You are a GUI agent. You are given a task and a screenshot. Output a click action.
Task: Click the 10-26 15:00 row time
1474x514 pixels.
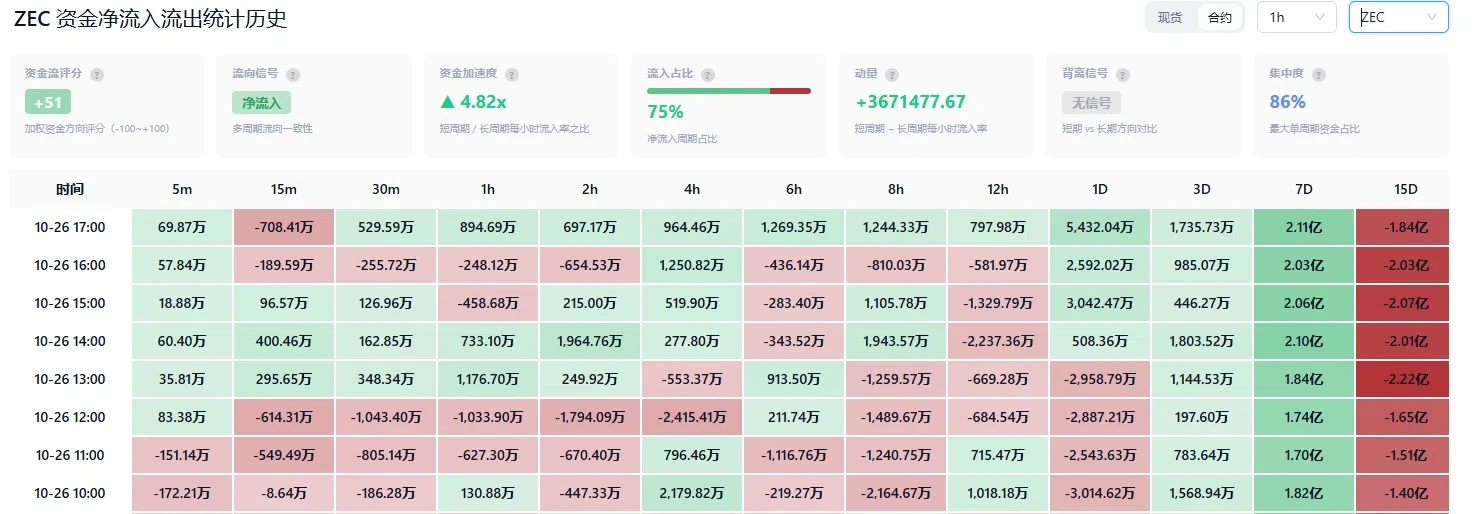click(70, 303)
